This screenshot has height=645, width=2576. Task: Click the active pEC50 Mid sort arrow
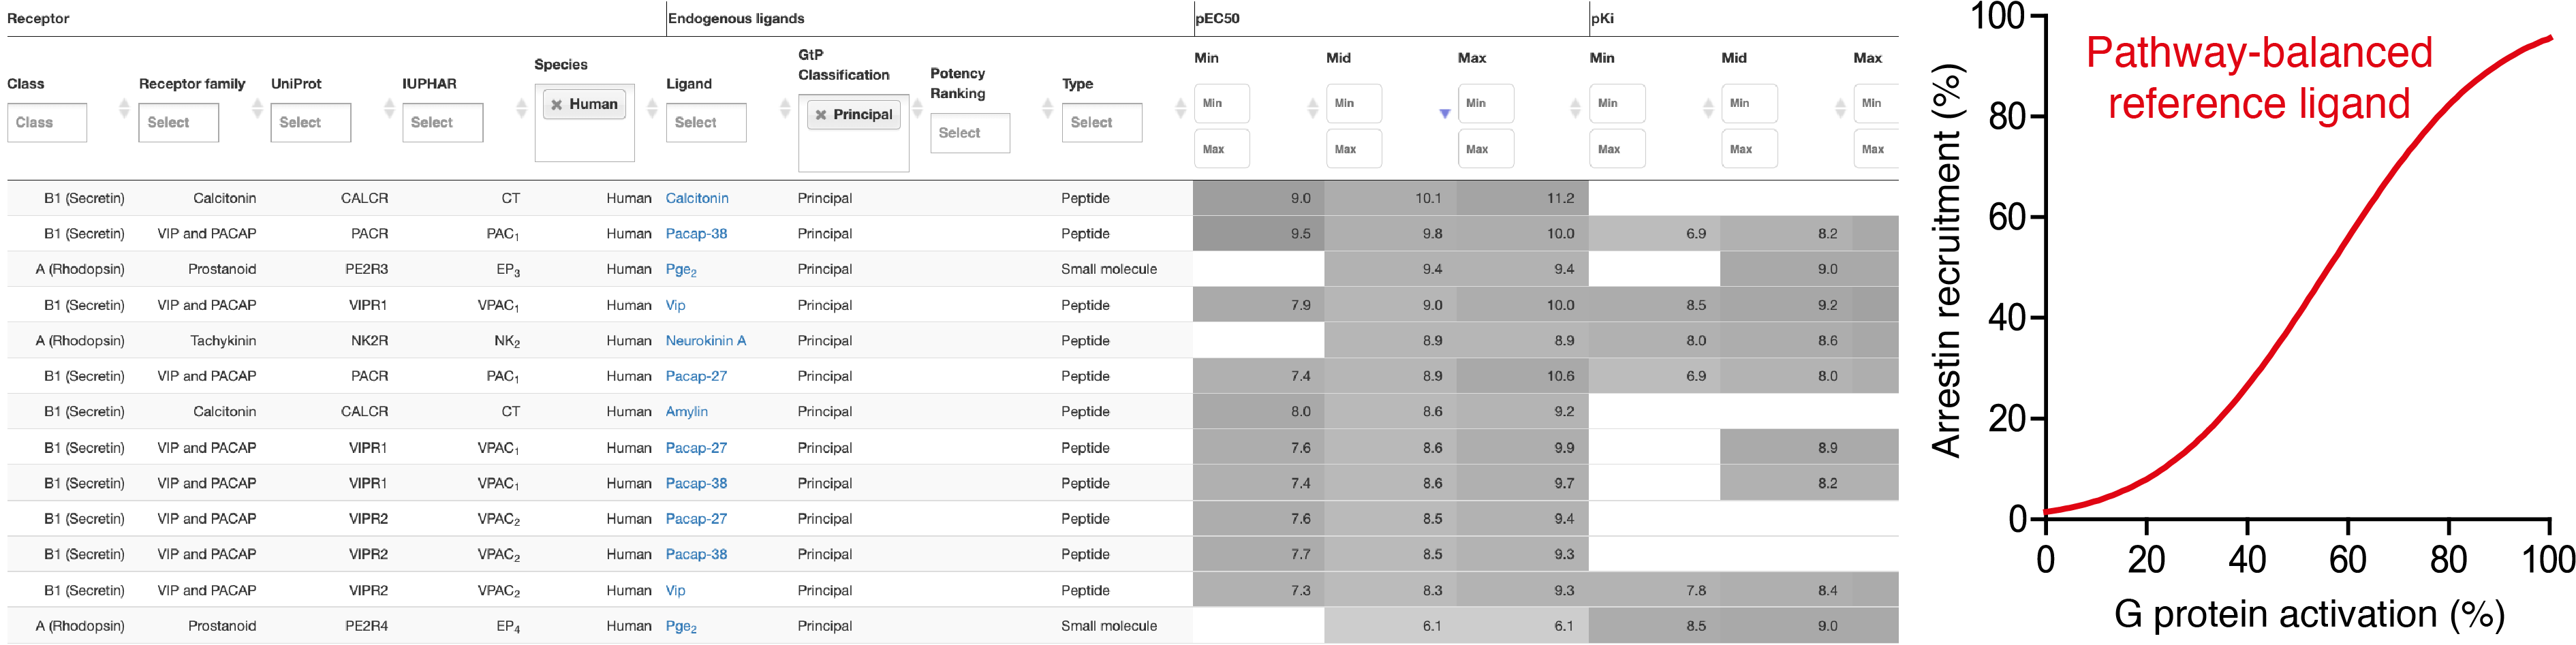(x=1444, y=113)
